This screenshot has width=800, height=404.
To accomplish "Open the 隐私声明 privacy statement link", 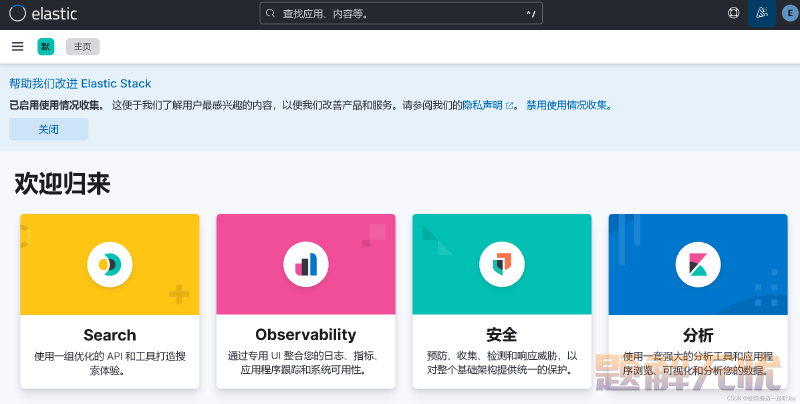I will coord(483,106).
